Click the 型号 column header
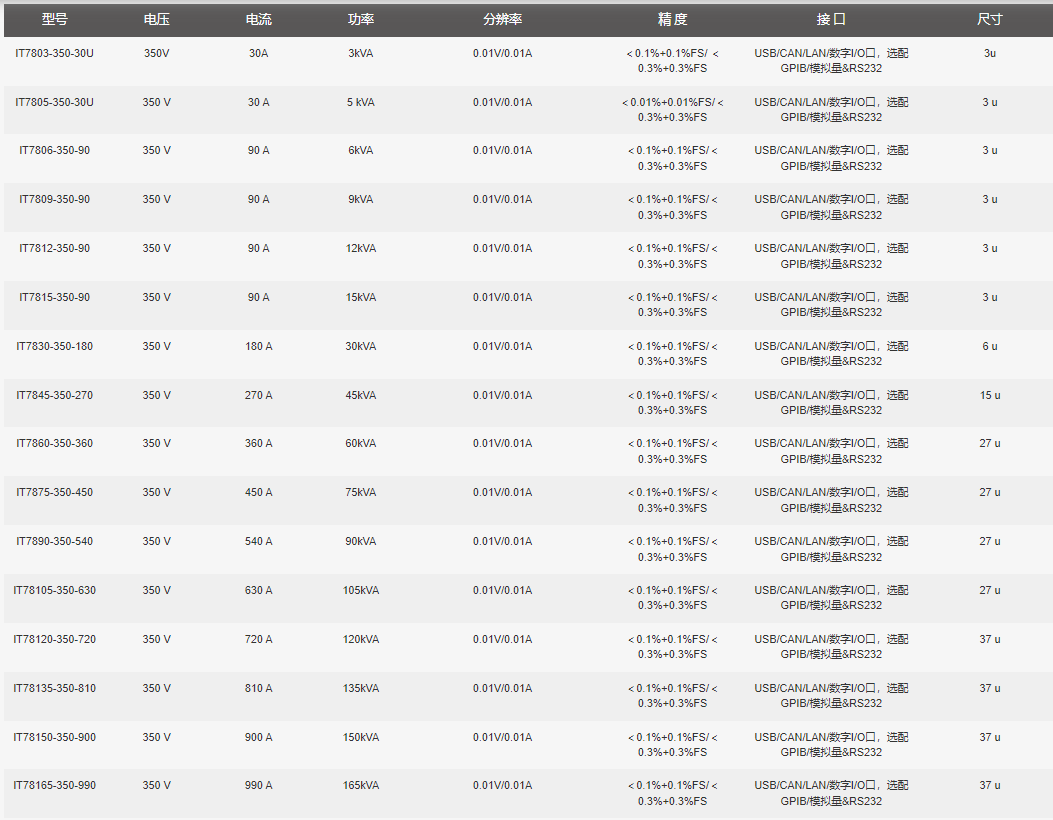 coord(54,19)
